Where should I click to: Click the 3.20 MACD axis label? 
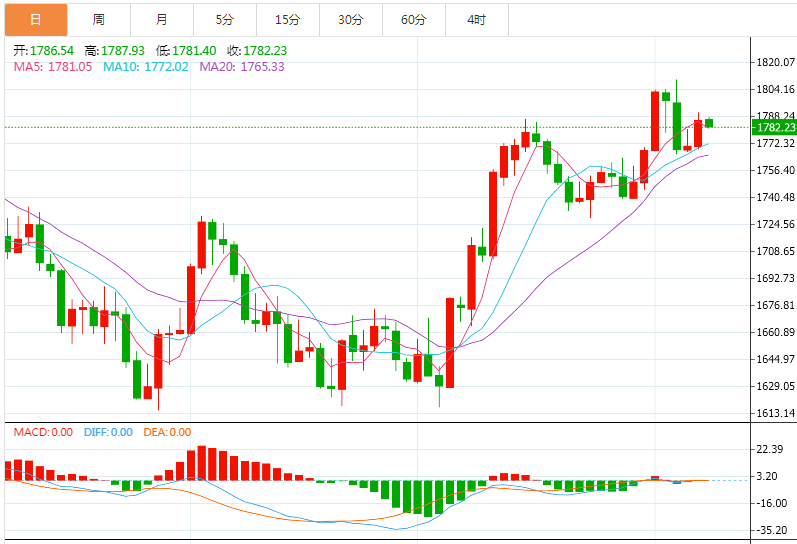click(x=768, y=476)
